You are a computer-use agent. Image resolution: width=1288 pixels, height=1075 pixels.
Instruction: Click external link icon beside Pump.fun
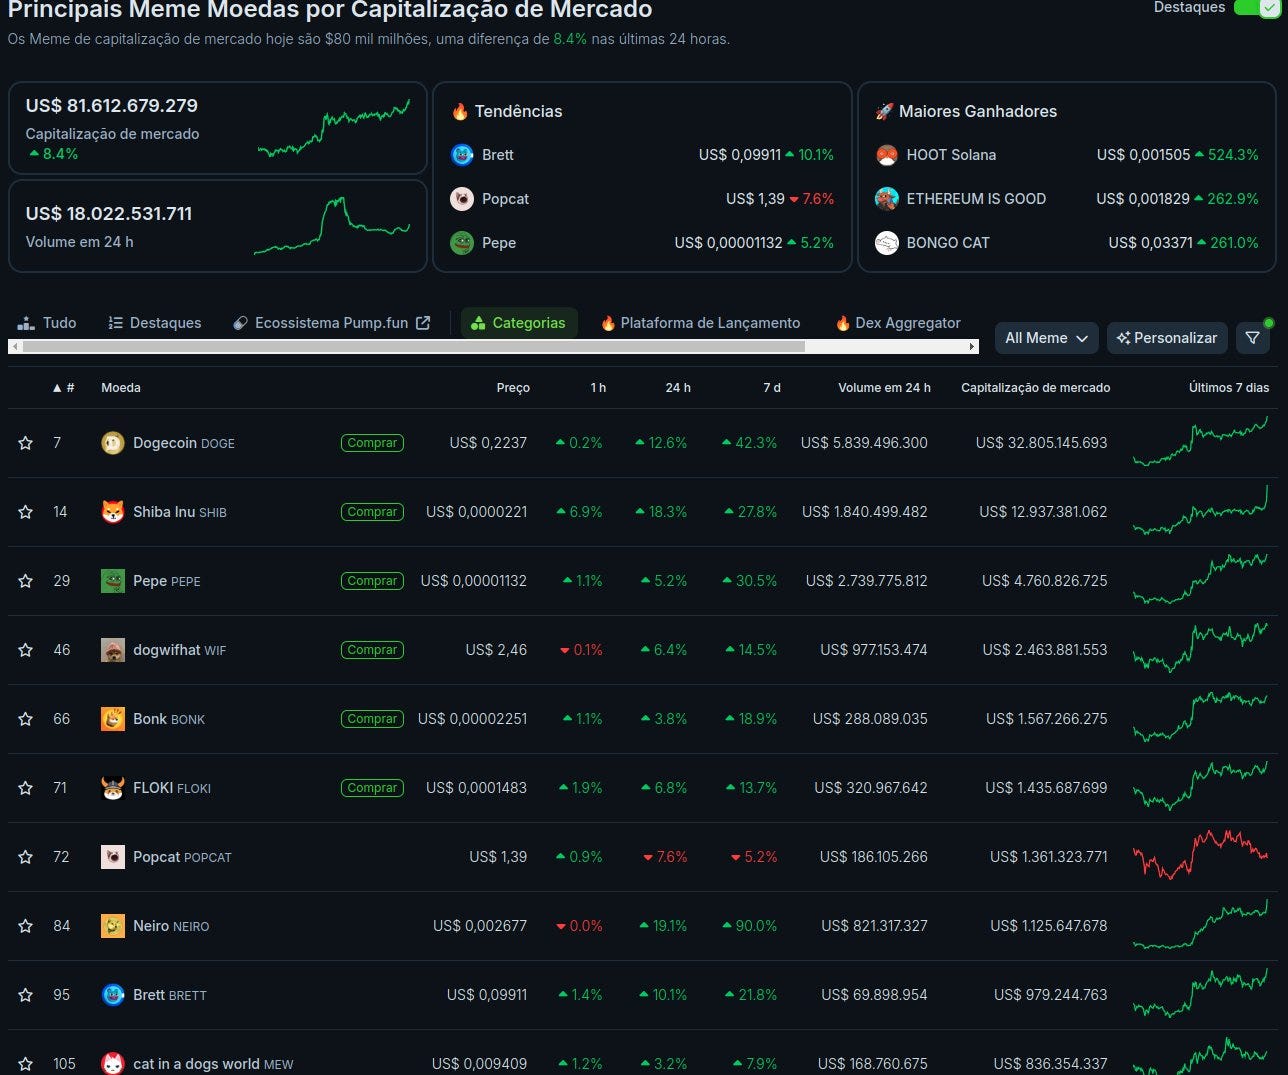click(x=423, y=323)
